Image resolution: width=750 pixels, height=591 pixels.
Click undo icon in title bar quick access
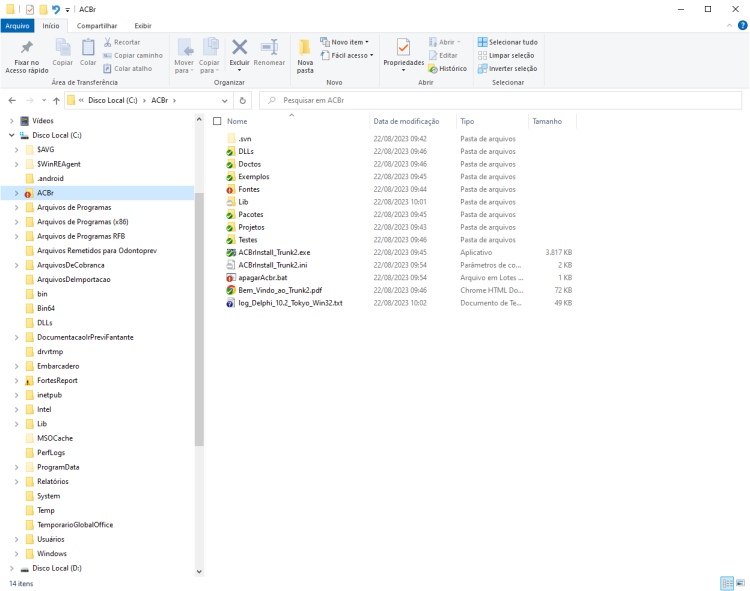tap(56, 9)
